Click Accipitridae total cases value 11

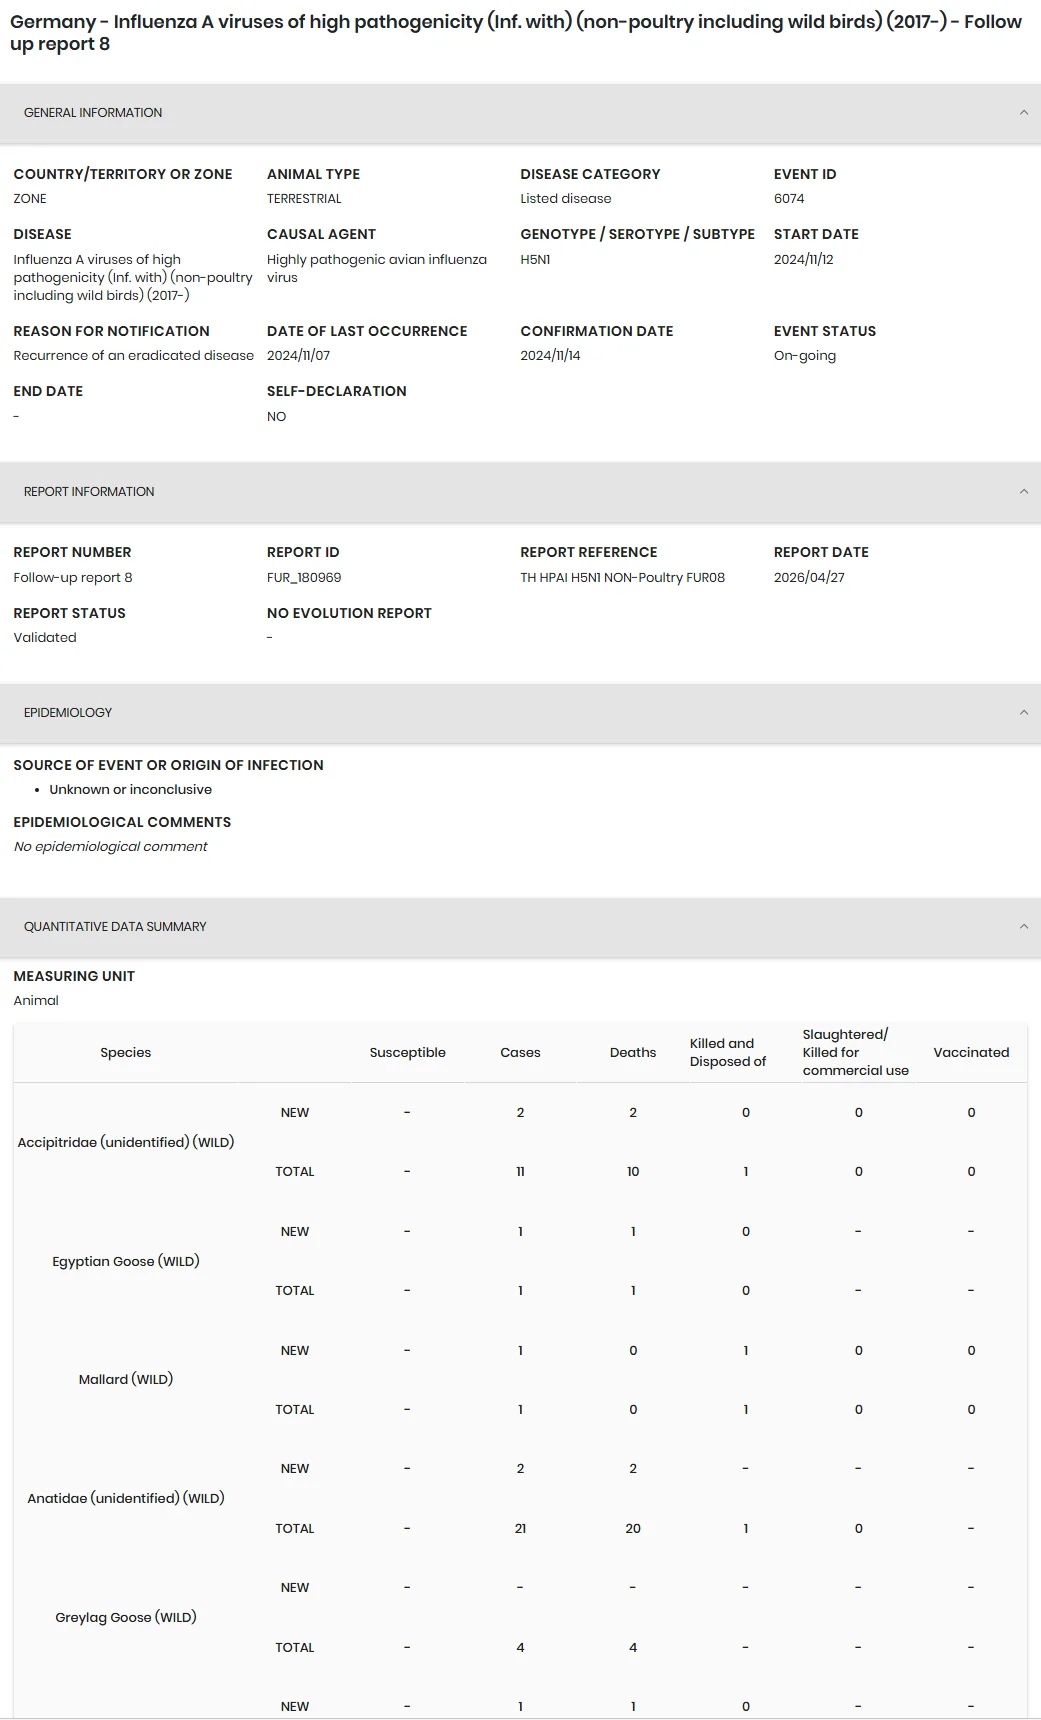tap(520, 1172)
